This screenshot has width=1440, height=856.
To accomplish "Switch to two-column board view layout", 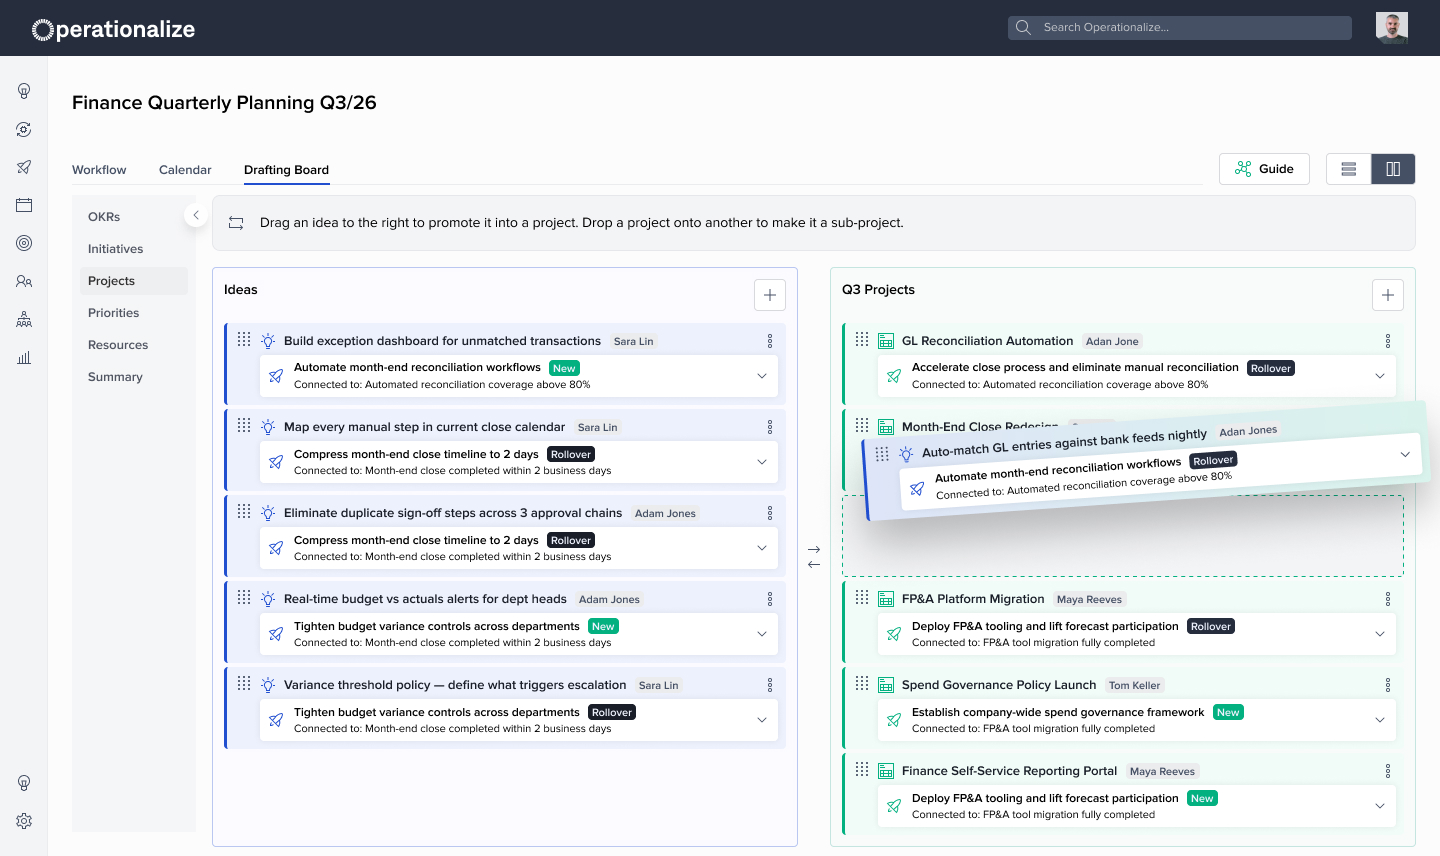I will [1393, 169].
